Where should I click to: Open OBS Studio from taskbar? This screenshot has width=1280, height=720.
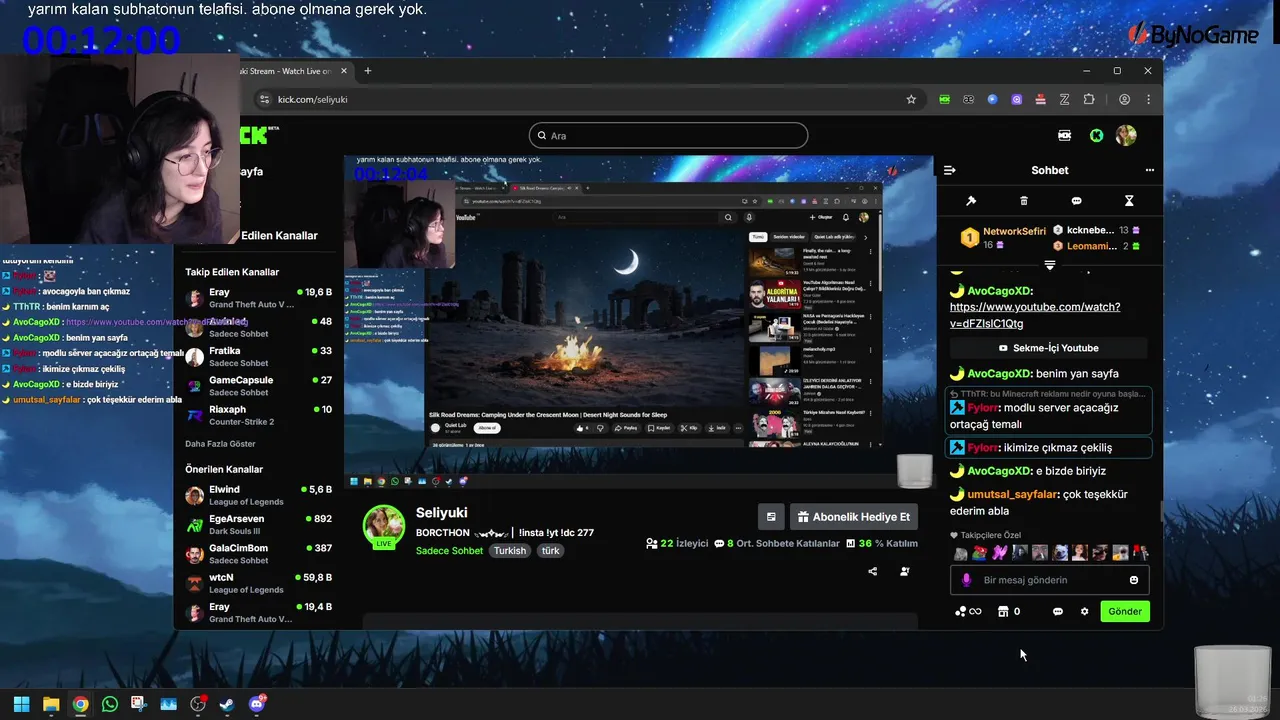pyautogui.click(x=198, y=704)
